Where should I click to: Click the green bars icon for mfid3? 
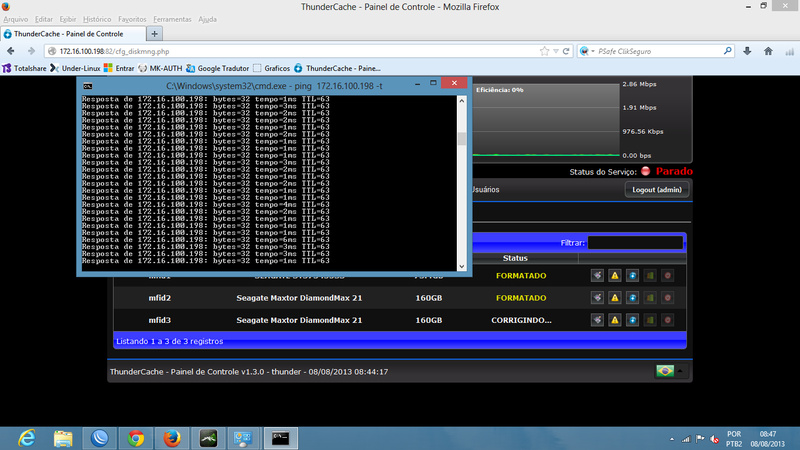click(650, 320)
